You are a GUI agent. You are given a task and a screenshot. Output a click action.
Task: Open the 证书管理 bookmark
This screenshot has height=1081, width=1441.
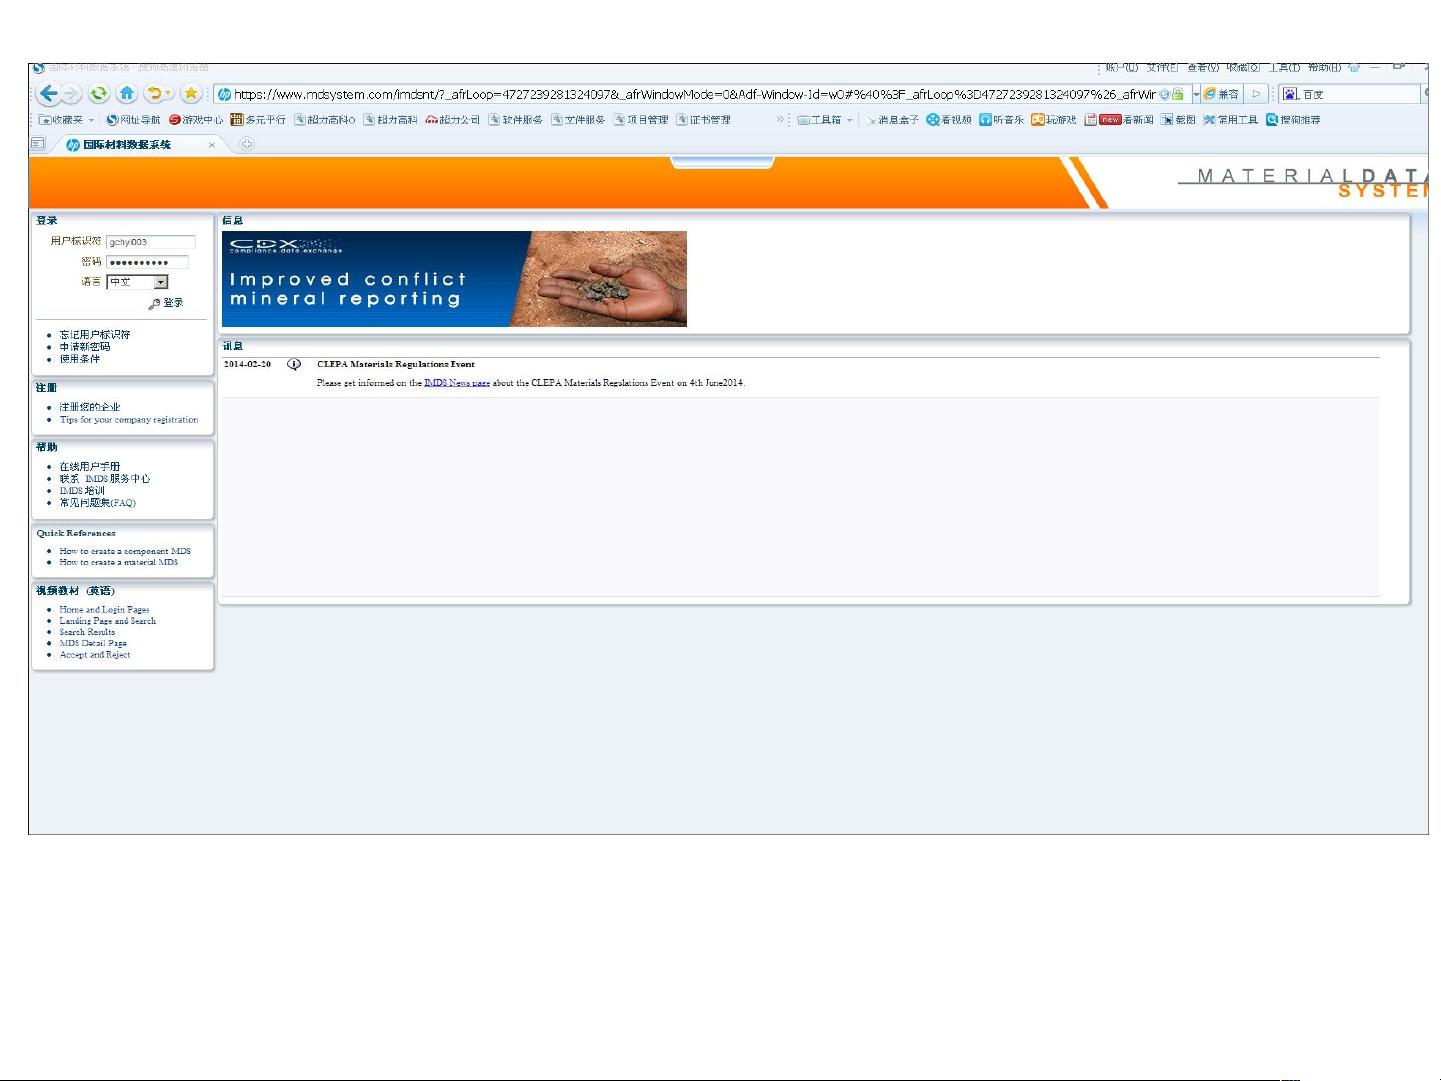tap(703, 120)
